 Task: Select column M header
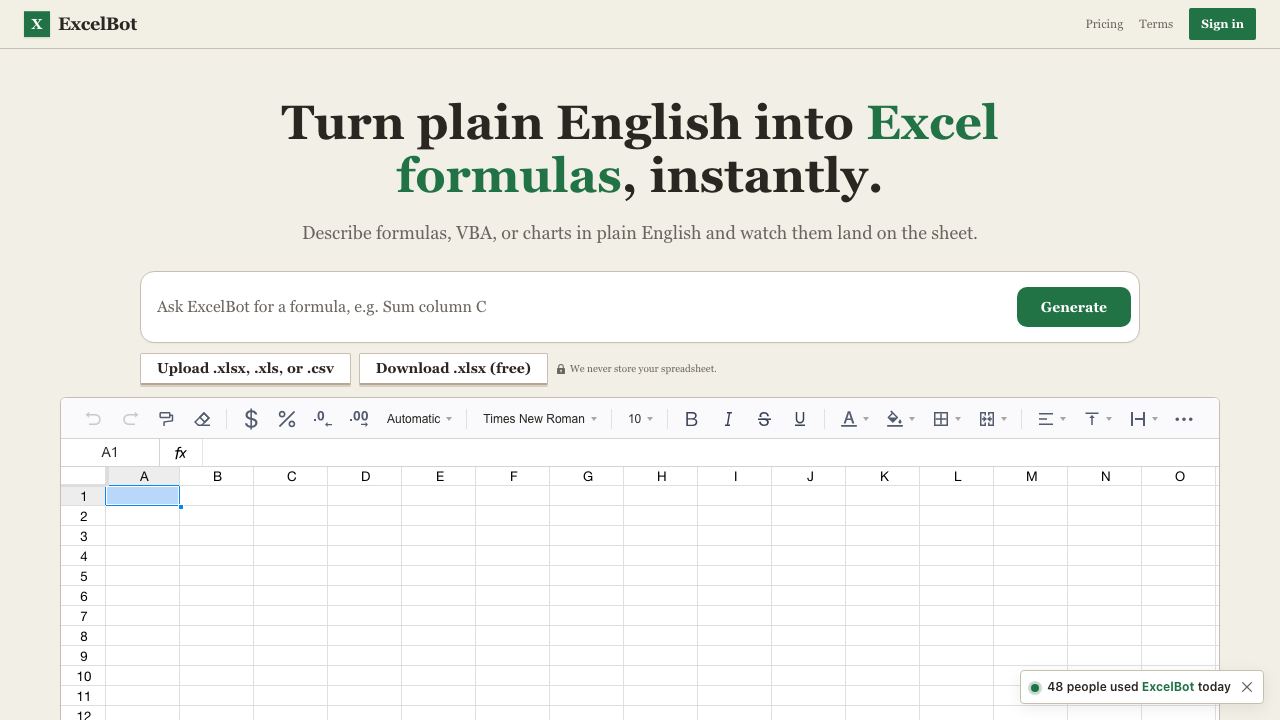(1031, 476)
